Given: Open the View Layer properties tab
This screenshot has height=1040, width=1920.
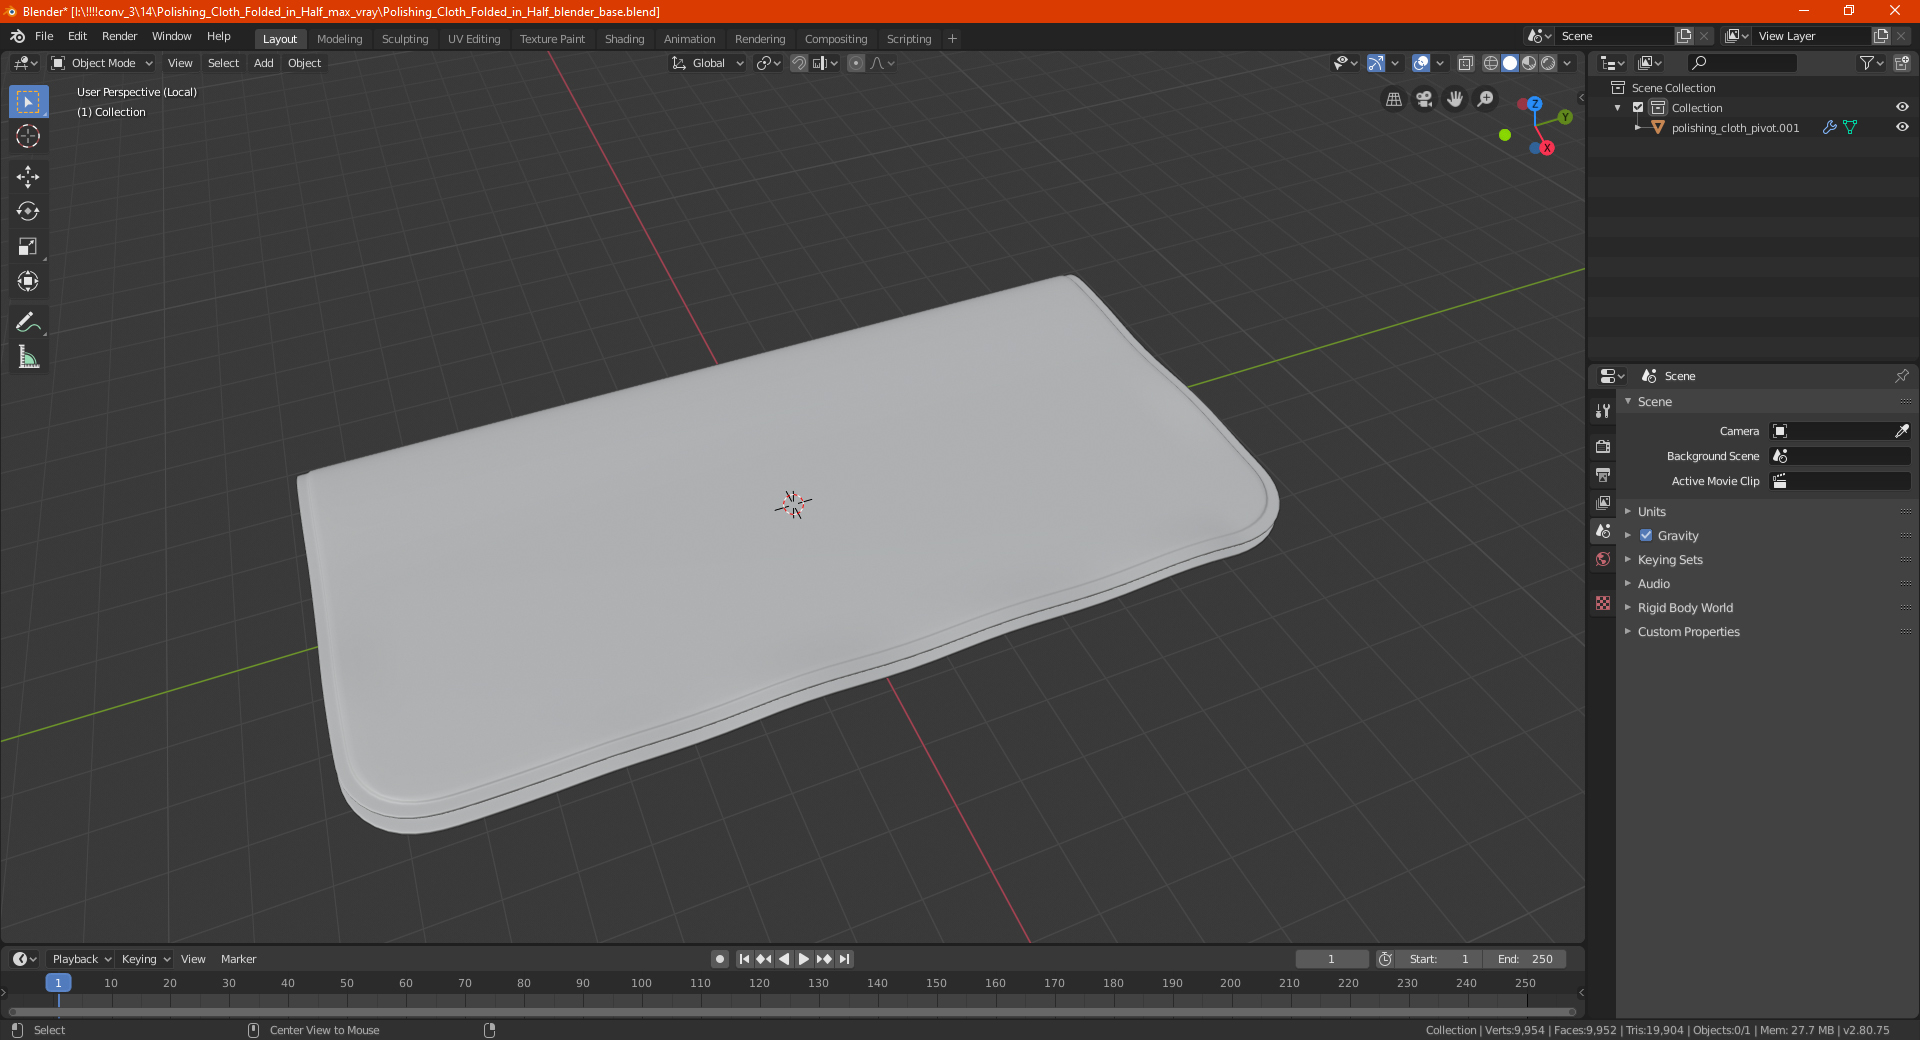Looking at the screenshot, I should tap(1603, 502).
